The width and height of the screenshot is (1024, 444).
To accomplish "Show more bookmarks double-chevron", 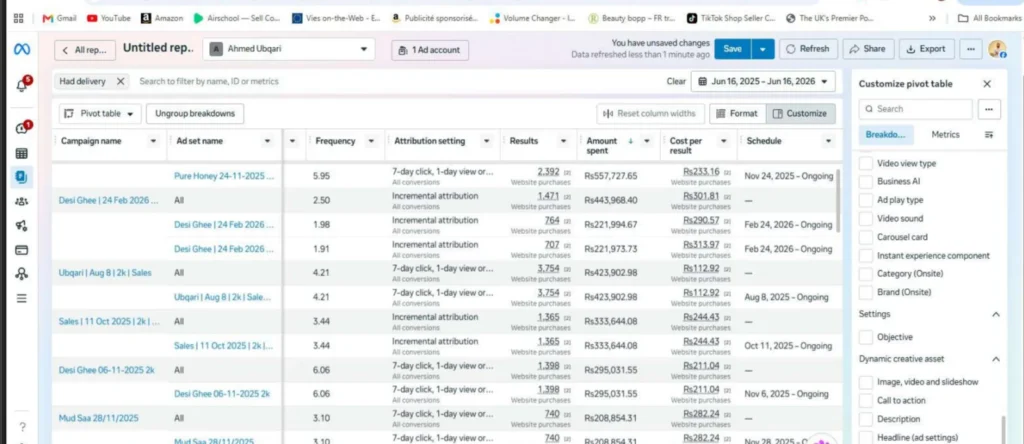I will point(932,18).
